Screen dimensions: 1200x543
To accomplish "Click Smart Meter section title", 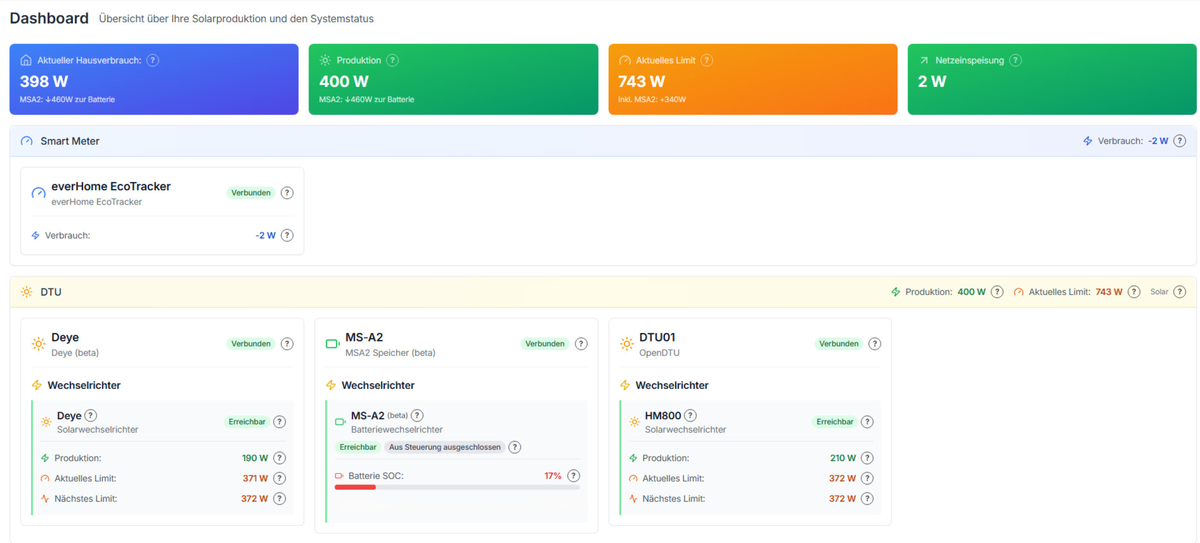I will coord(70,141).
